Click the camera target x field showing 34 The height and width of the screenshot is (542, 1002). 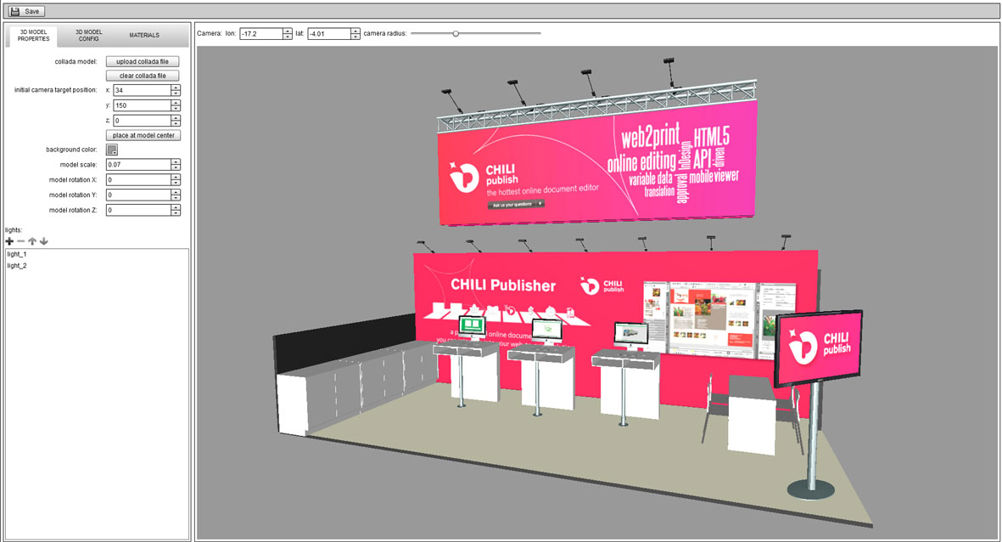coord(142,90)
